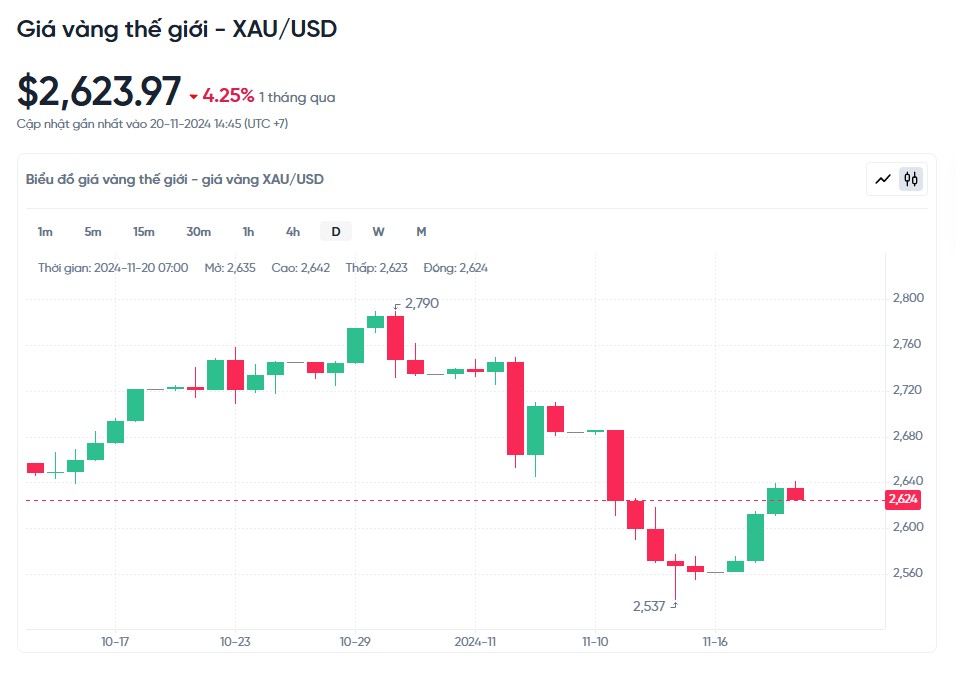Select the 5m timeframe
This screenshot has width=956, height=676.
[x=93, y=232]
